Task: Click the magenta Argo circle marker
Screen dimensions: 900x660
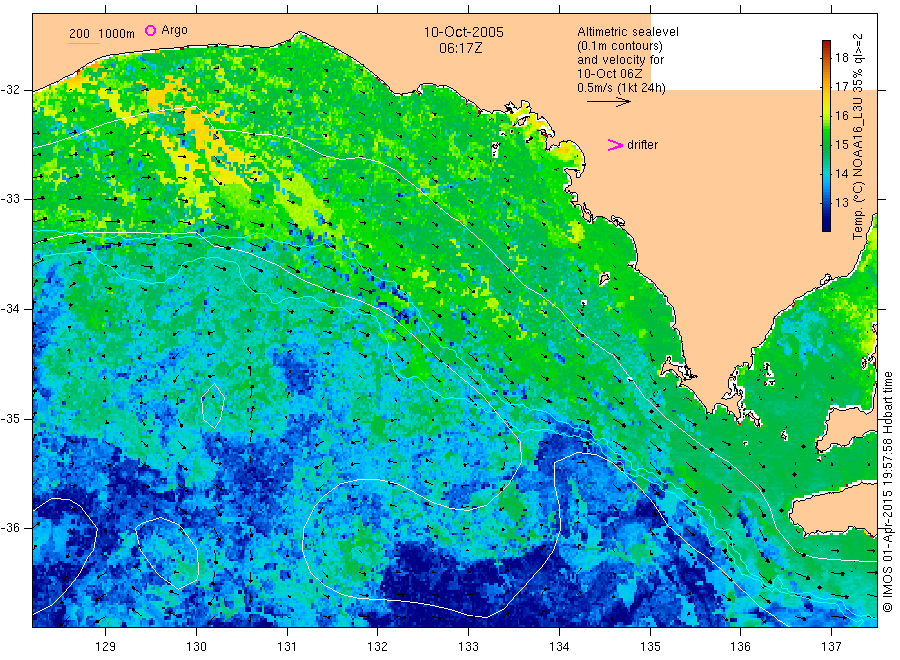Action: [150, 30]
